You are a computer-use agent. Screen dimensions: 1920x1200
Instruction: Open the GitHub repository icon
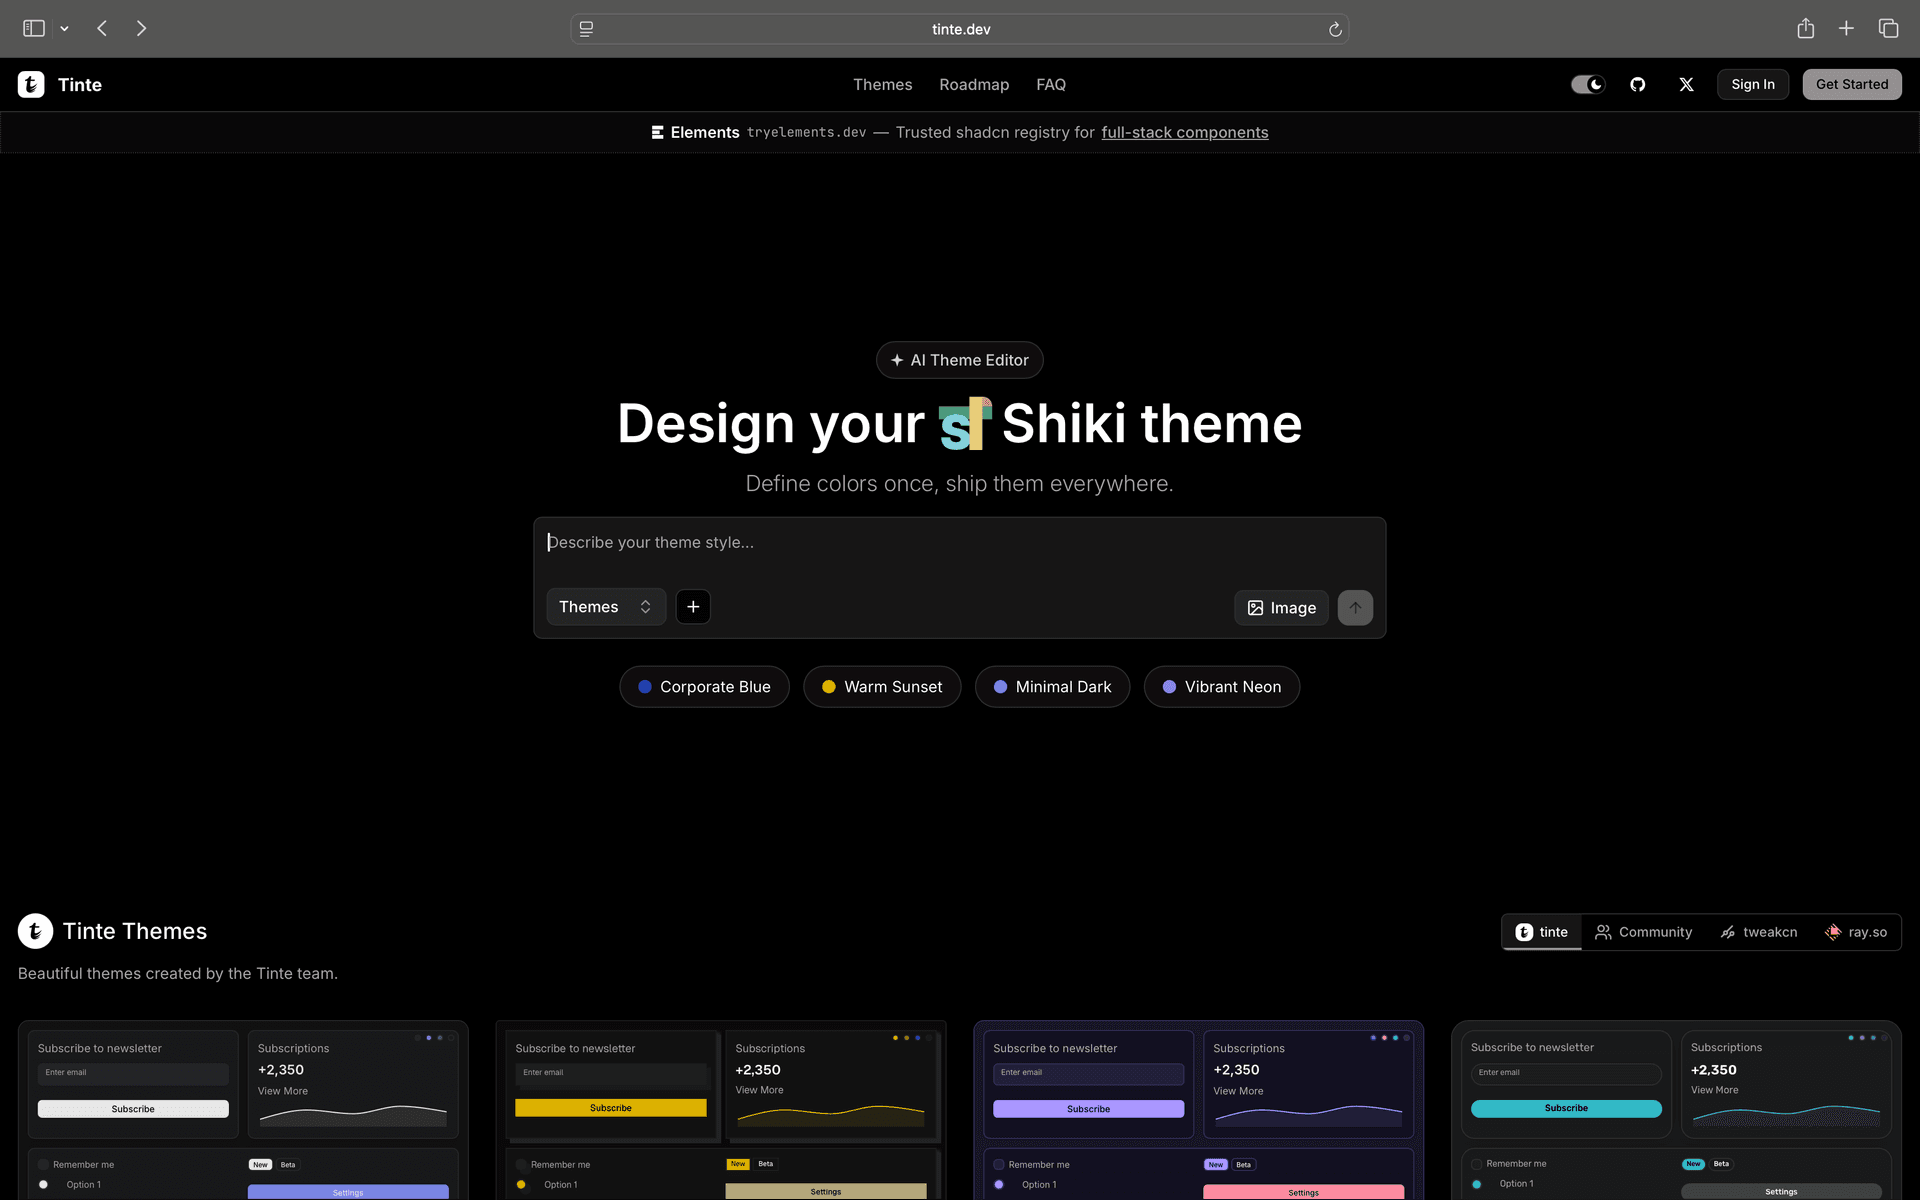point(1637,84)
